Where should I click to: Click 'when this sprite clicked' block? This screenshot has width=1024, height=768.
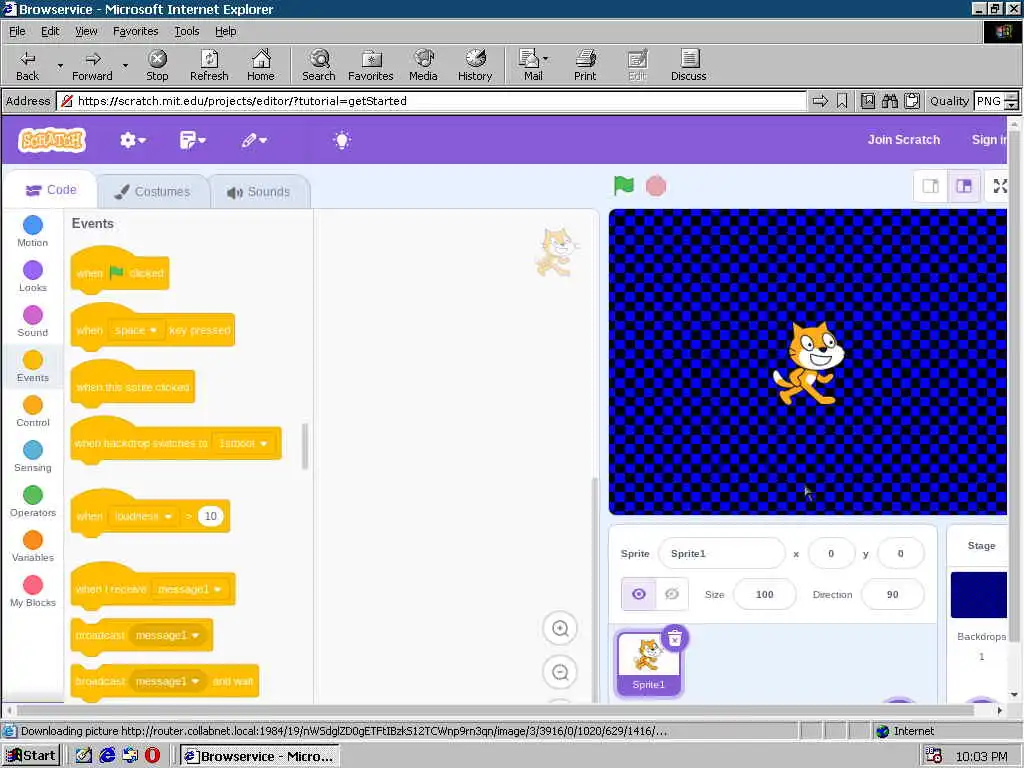click(133, 383)
